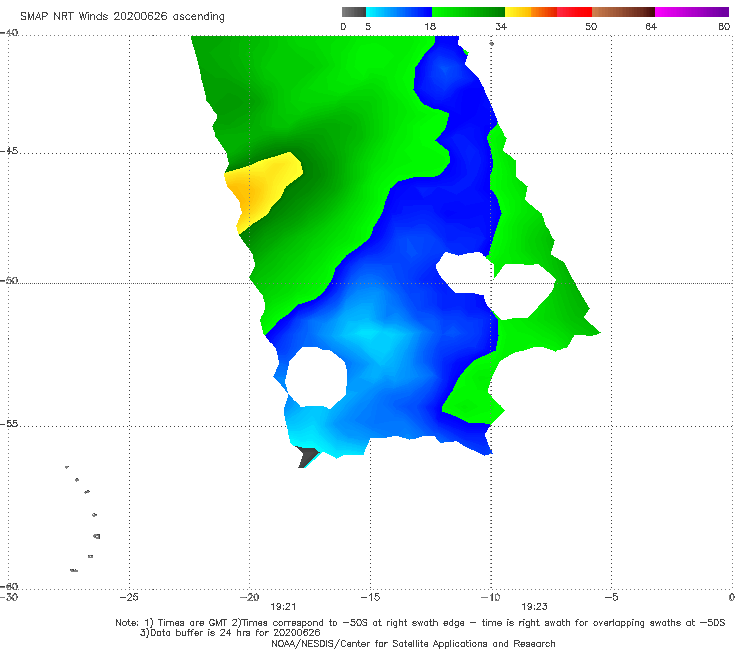Viewport: 740px width, 650px height.
Task: Click the color bar label "5" under cyan
Action: [x=368, y=26]
